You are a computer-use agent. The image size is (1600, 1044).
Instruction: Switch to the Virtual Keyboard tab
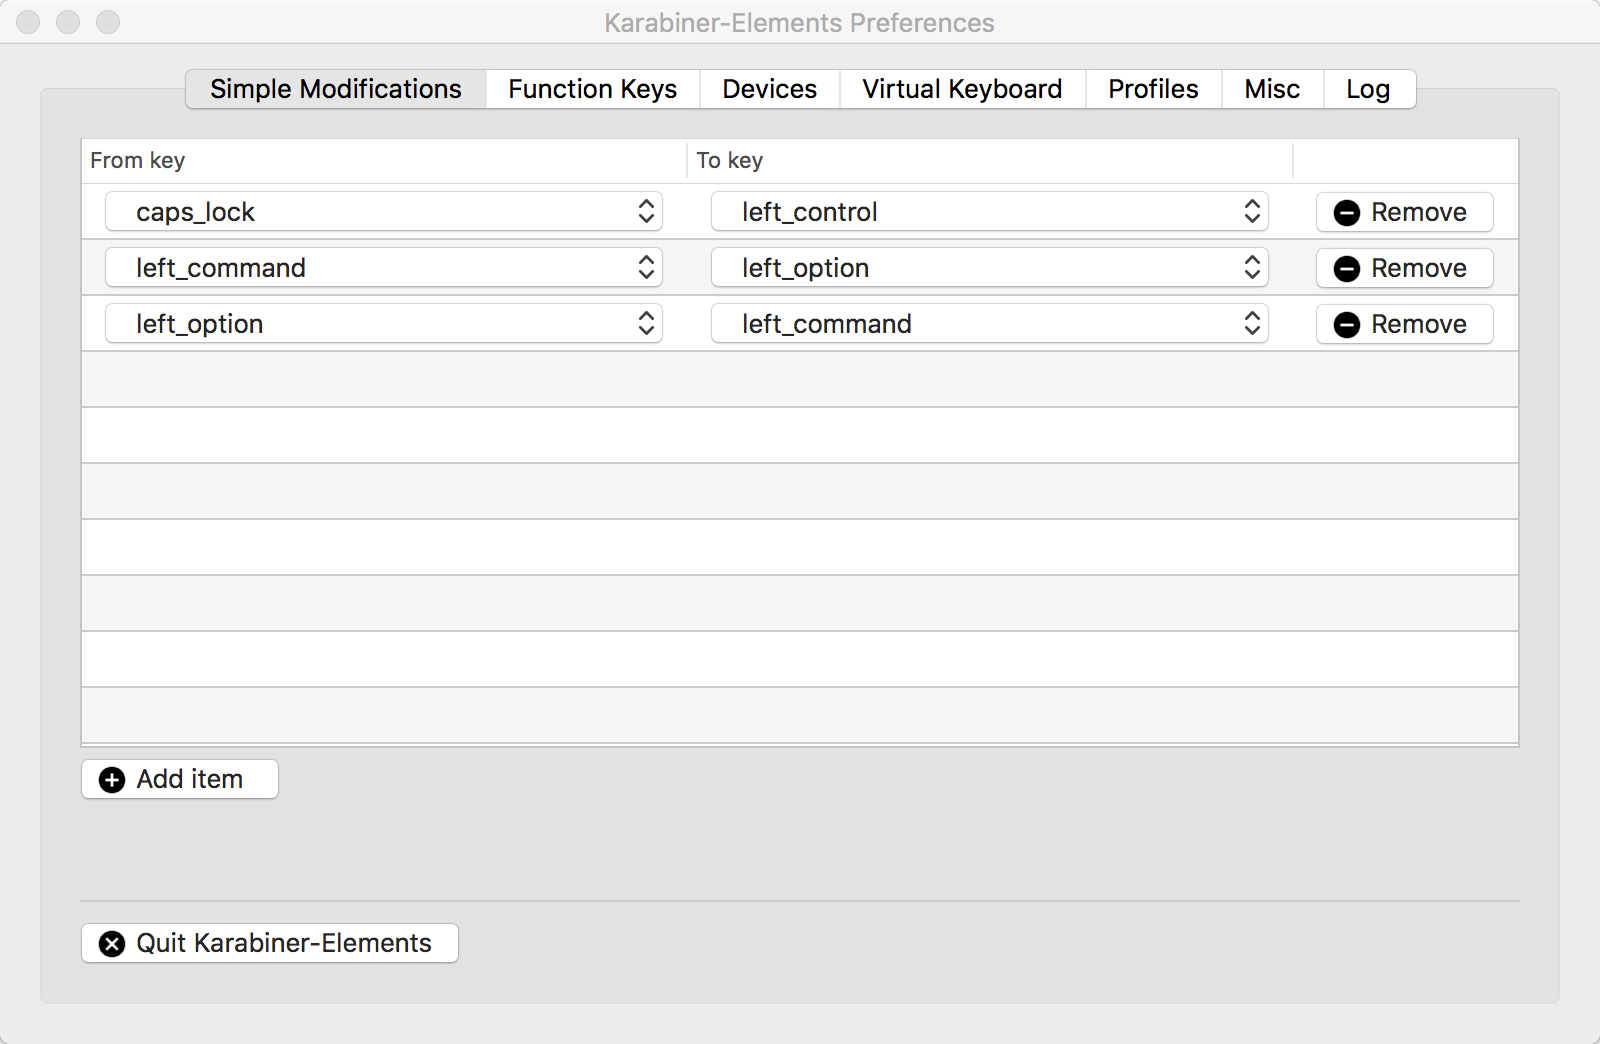(962, 89)
